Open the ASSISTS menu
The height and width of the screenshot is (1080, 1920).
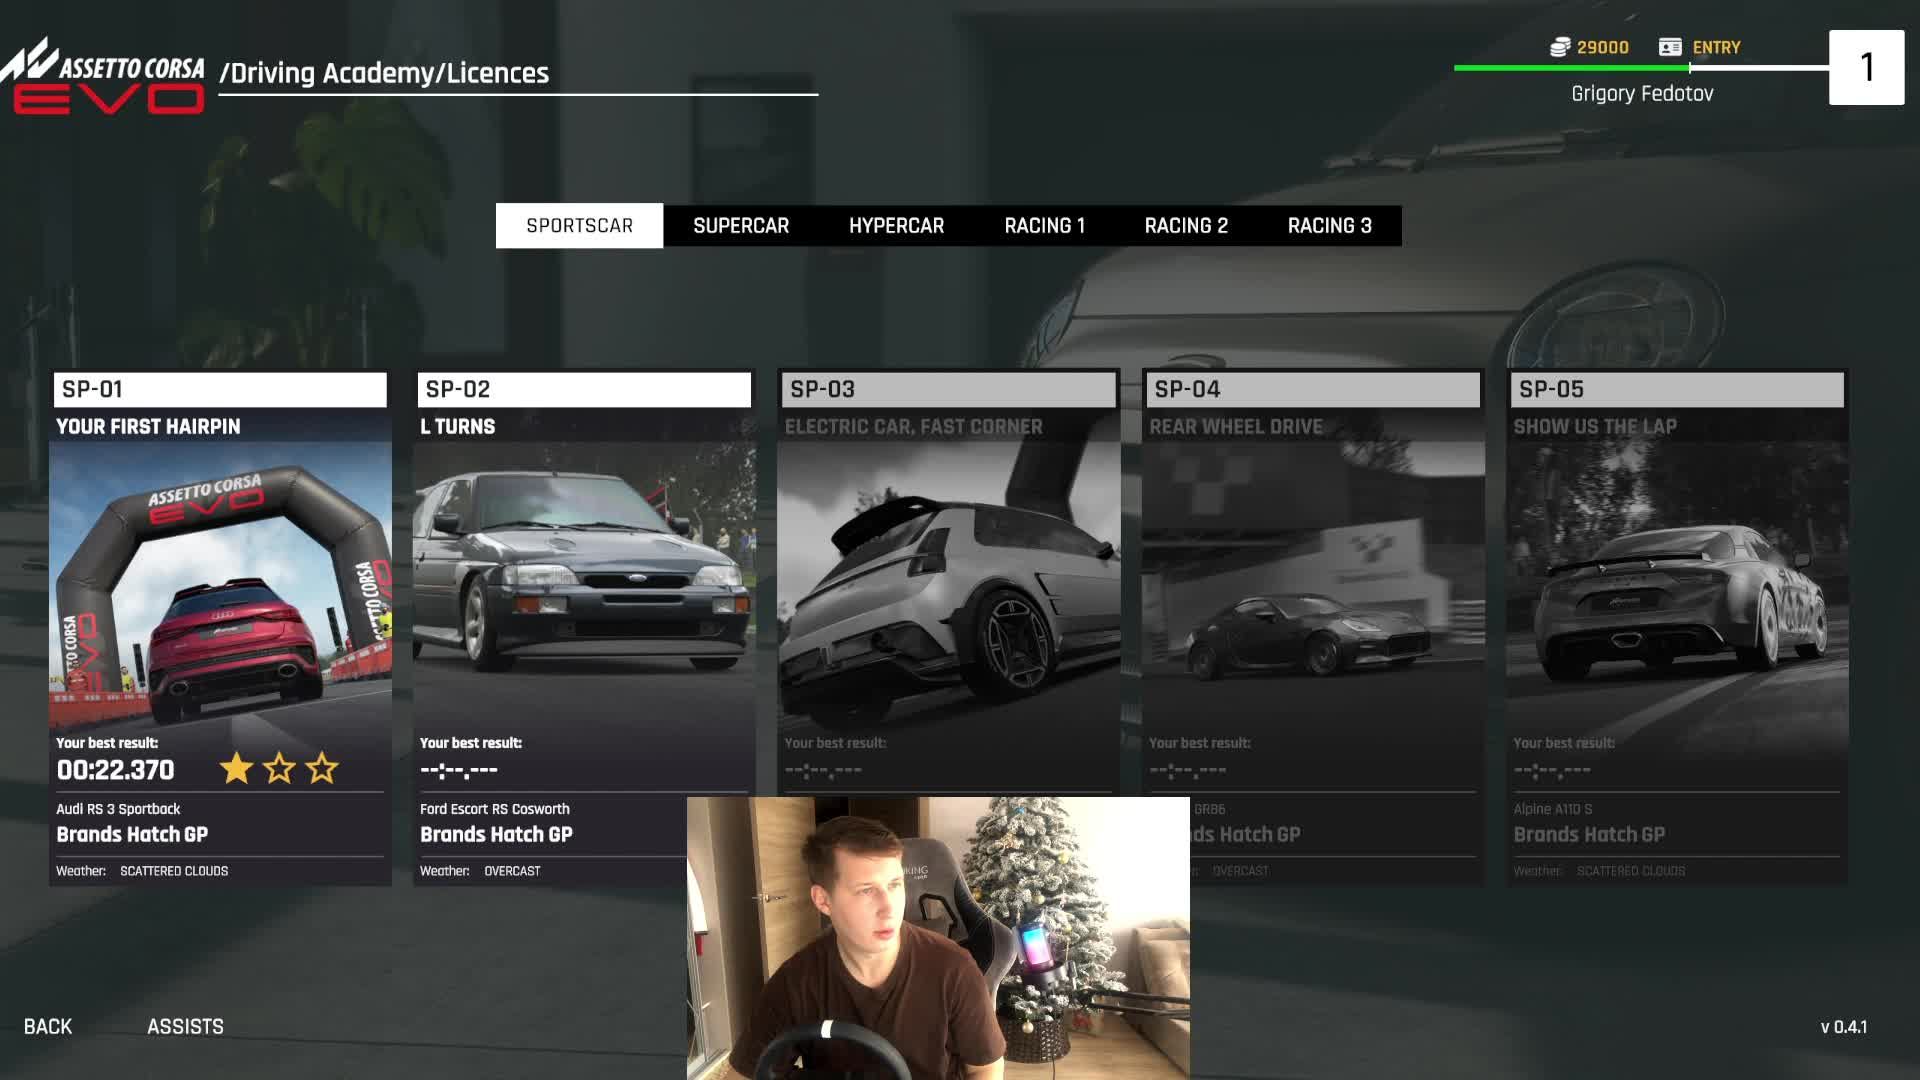click(x=185, y=1027)
